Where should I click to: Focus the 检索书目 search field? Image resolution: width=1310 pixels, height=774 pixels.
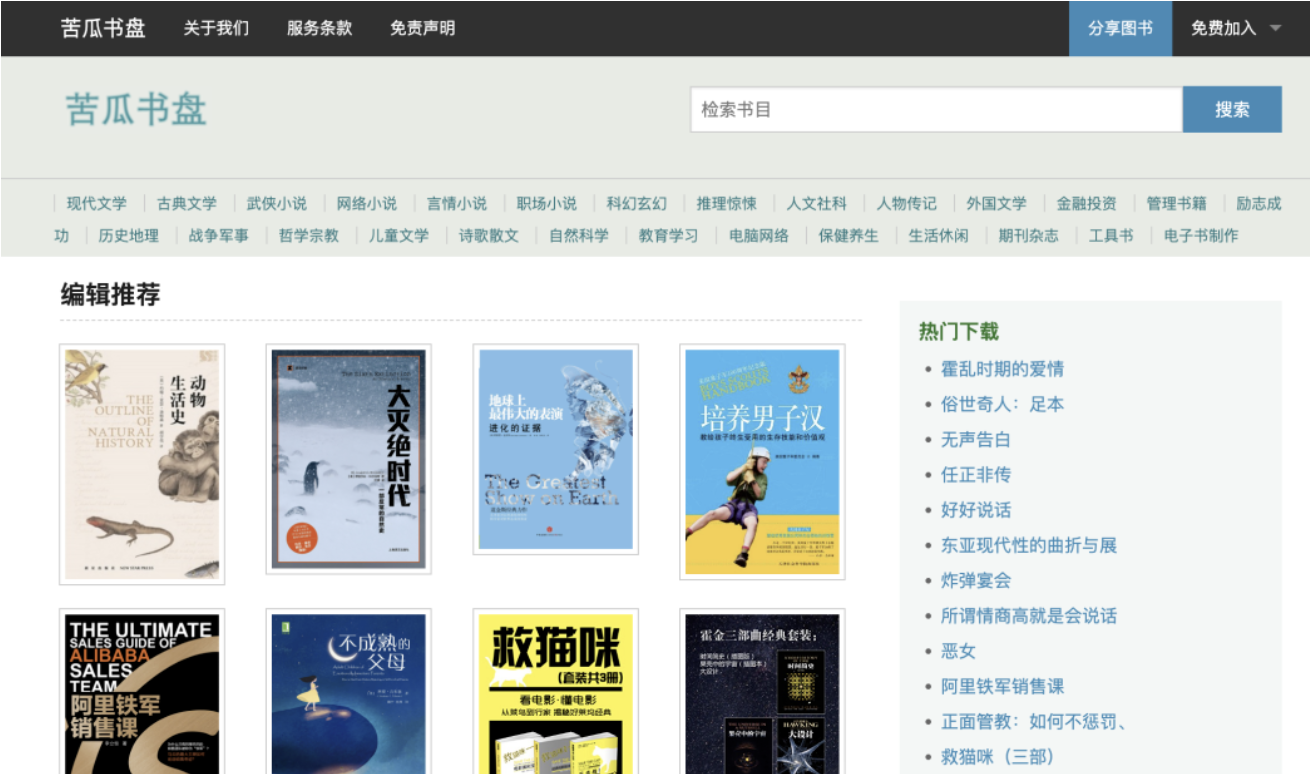click(x=936, y=109)
